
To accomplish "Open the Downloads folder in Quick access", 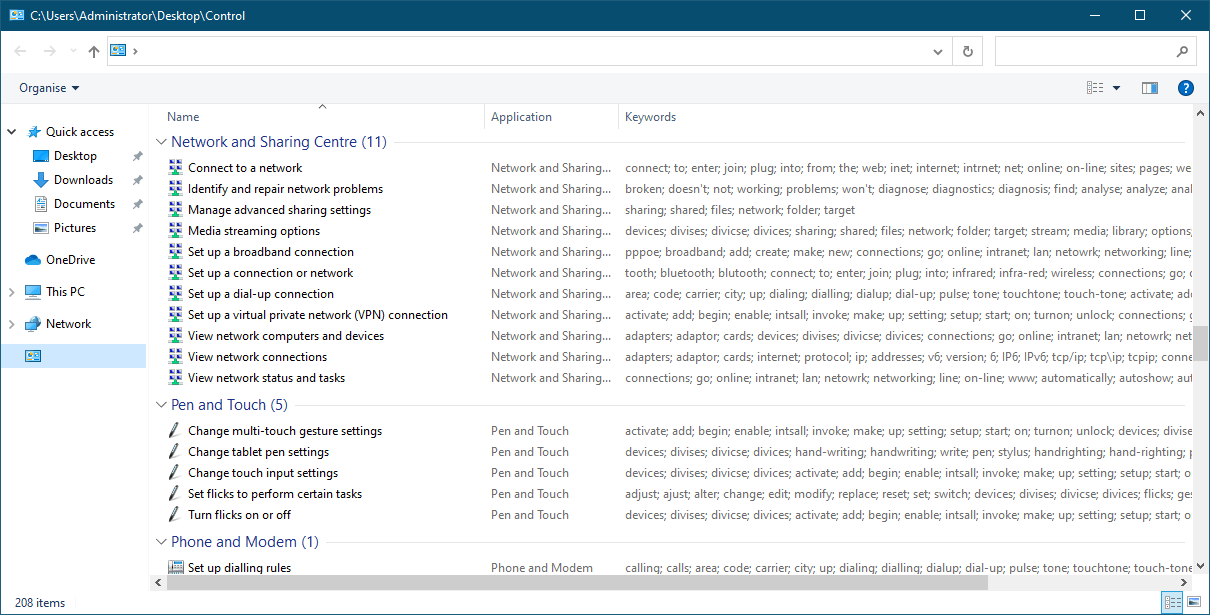I will click(x=83, y=180).
